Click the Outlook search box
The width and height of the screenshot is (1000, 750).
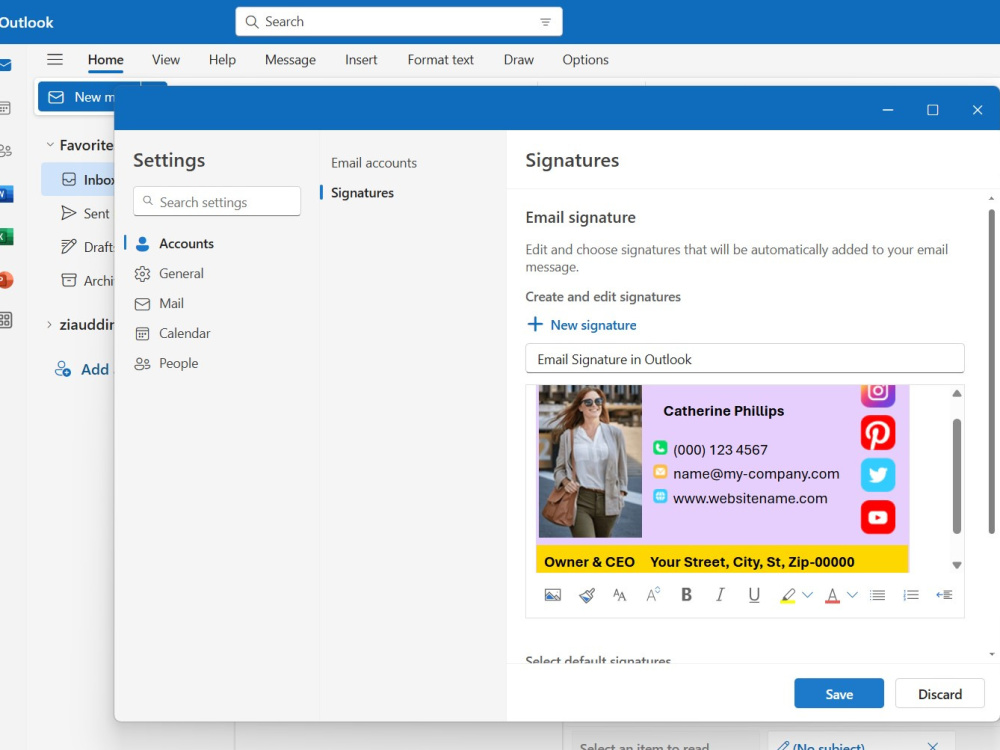pyautogui.click(x=399, y=22)
